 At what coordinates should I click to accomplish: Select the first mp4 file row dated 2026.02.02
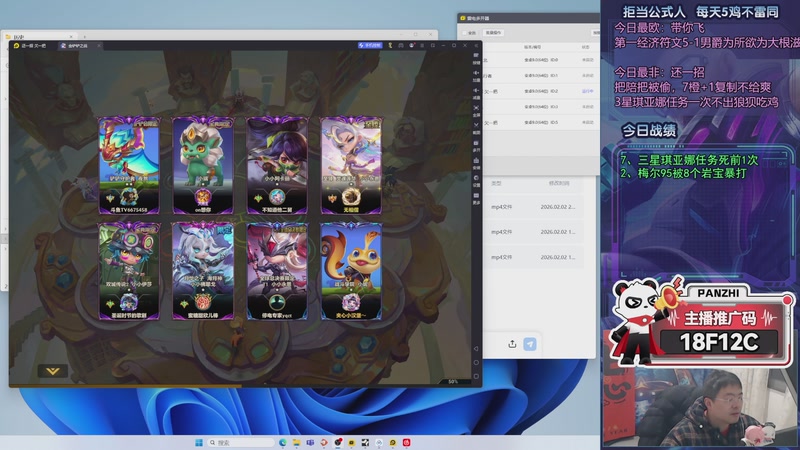[533, 207]
